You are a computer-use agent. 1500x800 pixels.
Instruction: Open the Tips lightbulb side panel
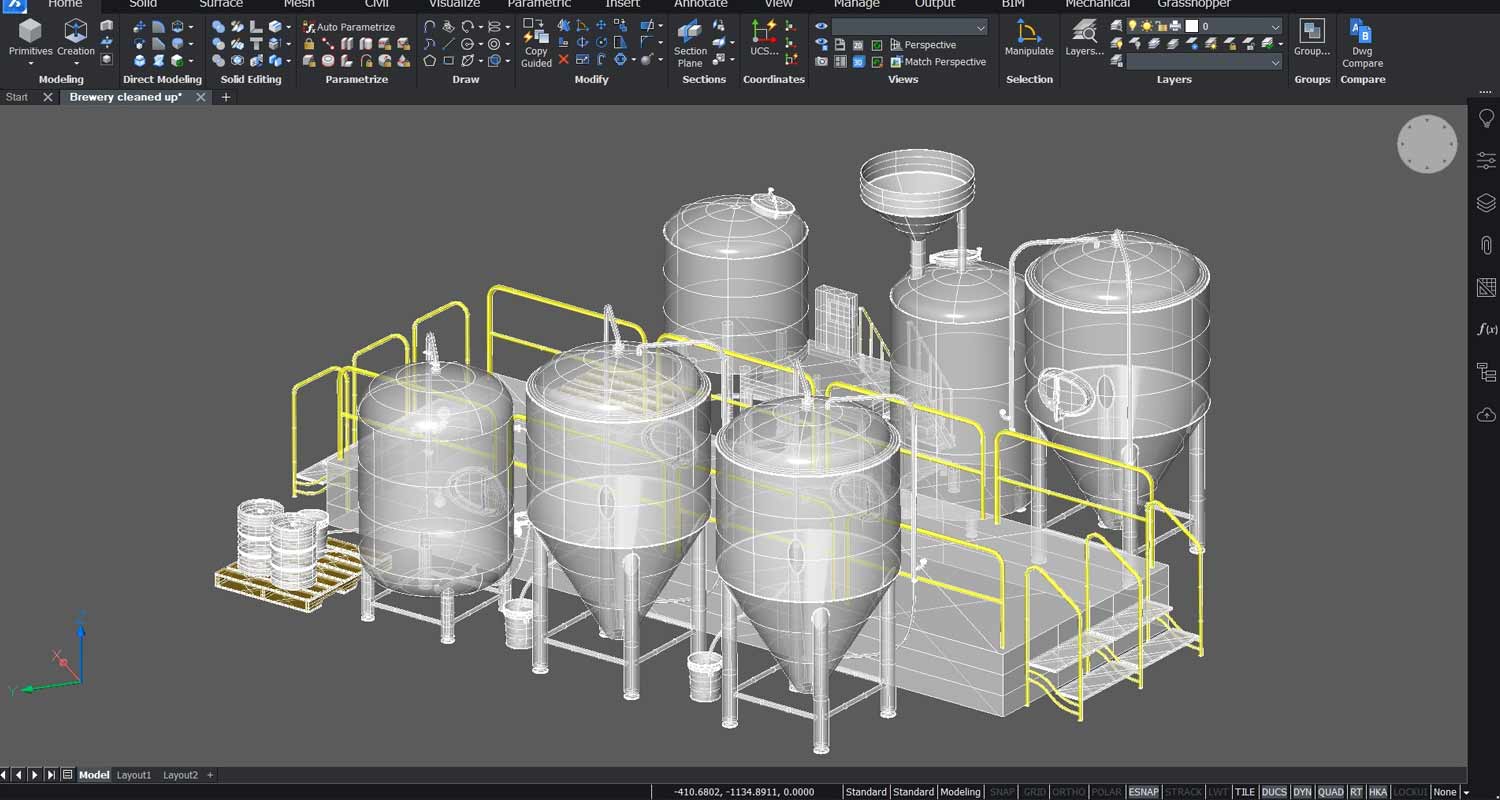(x=1486, y=118)
